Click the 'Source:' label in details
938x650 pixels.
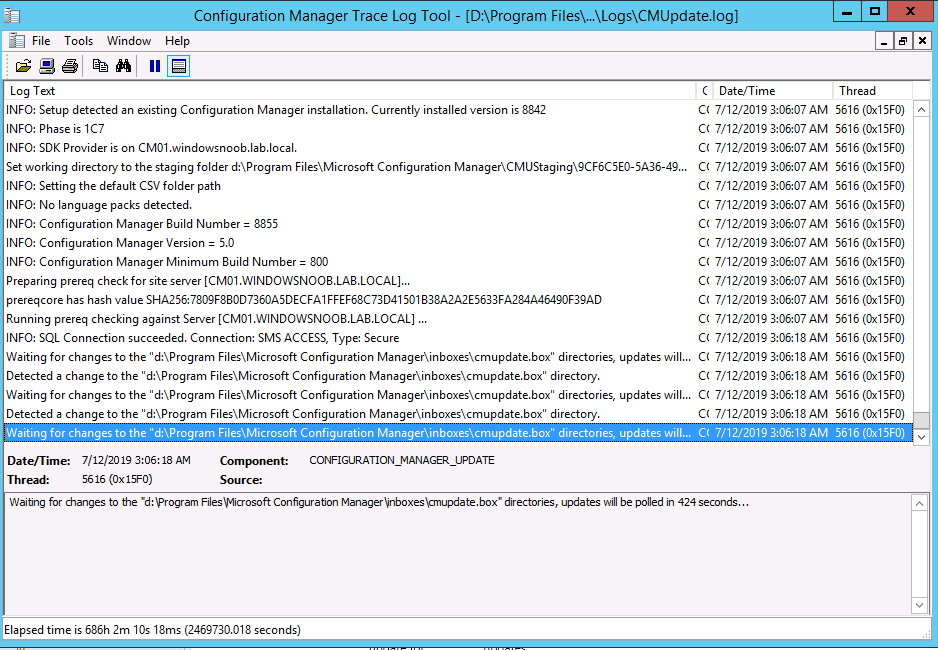click(x=241, y=480)
